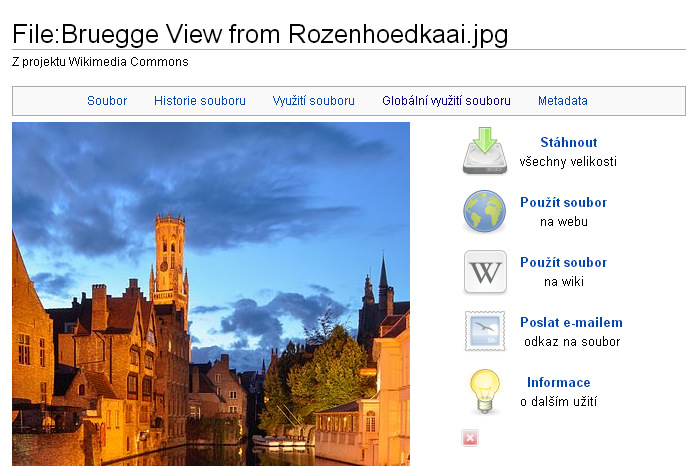Click 'Z projektu Wikimedia Commons' subtitle
699x466 pixels.
click(100, 62)
